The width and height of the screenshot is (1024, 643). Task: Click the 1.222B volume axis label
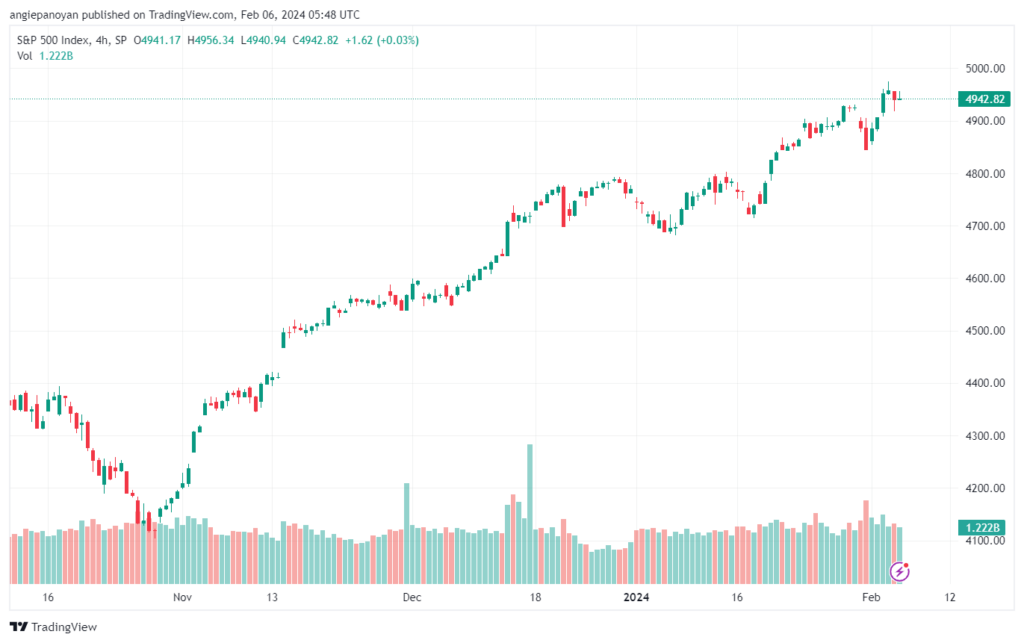982,527
